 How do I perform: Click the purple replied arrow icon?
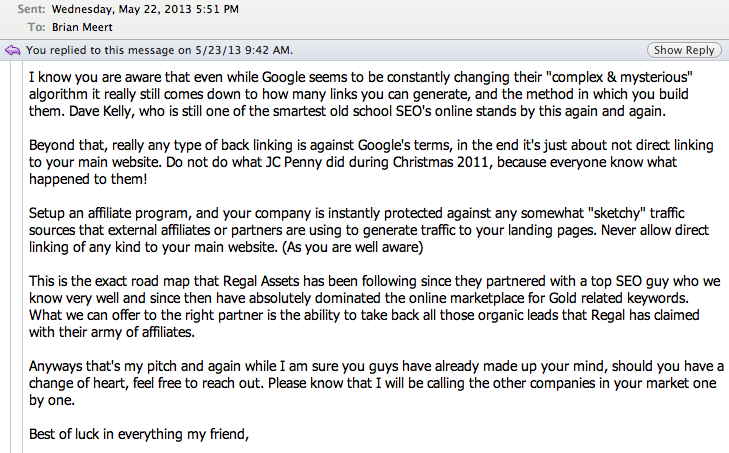tap(13, 50)
